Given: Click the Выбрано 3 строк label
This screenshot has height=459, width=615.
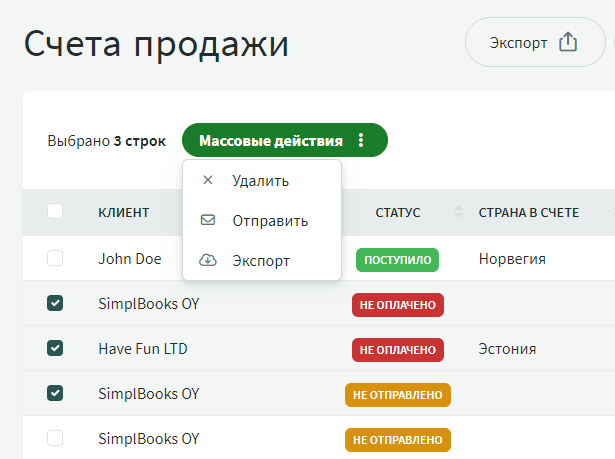Looking at the screenshot, I should pyautogui.click(x=106, y=141).
